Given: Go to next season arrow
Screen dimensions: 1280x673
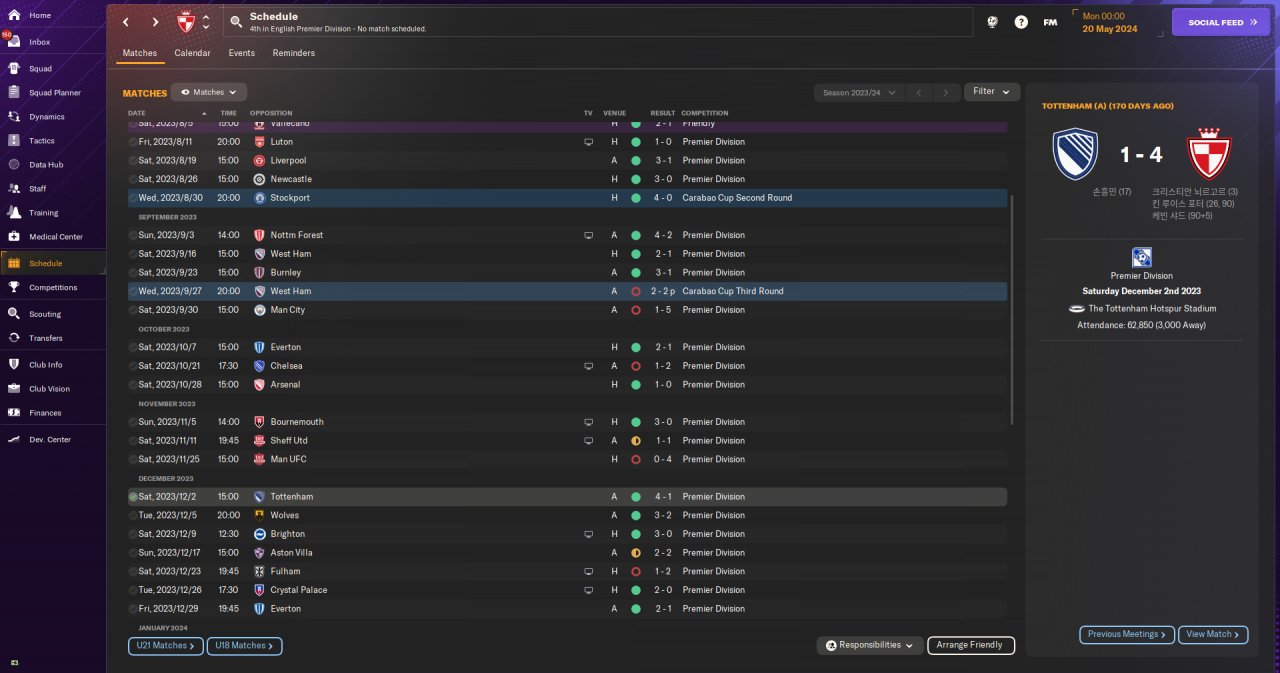Looking at the screenshot, I should (x=945, y=92).
